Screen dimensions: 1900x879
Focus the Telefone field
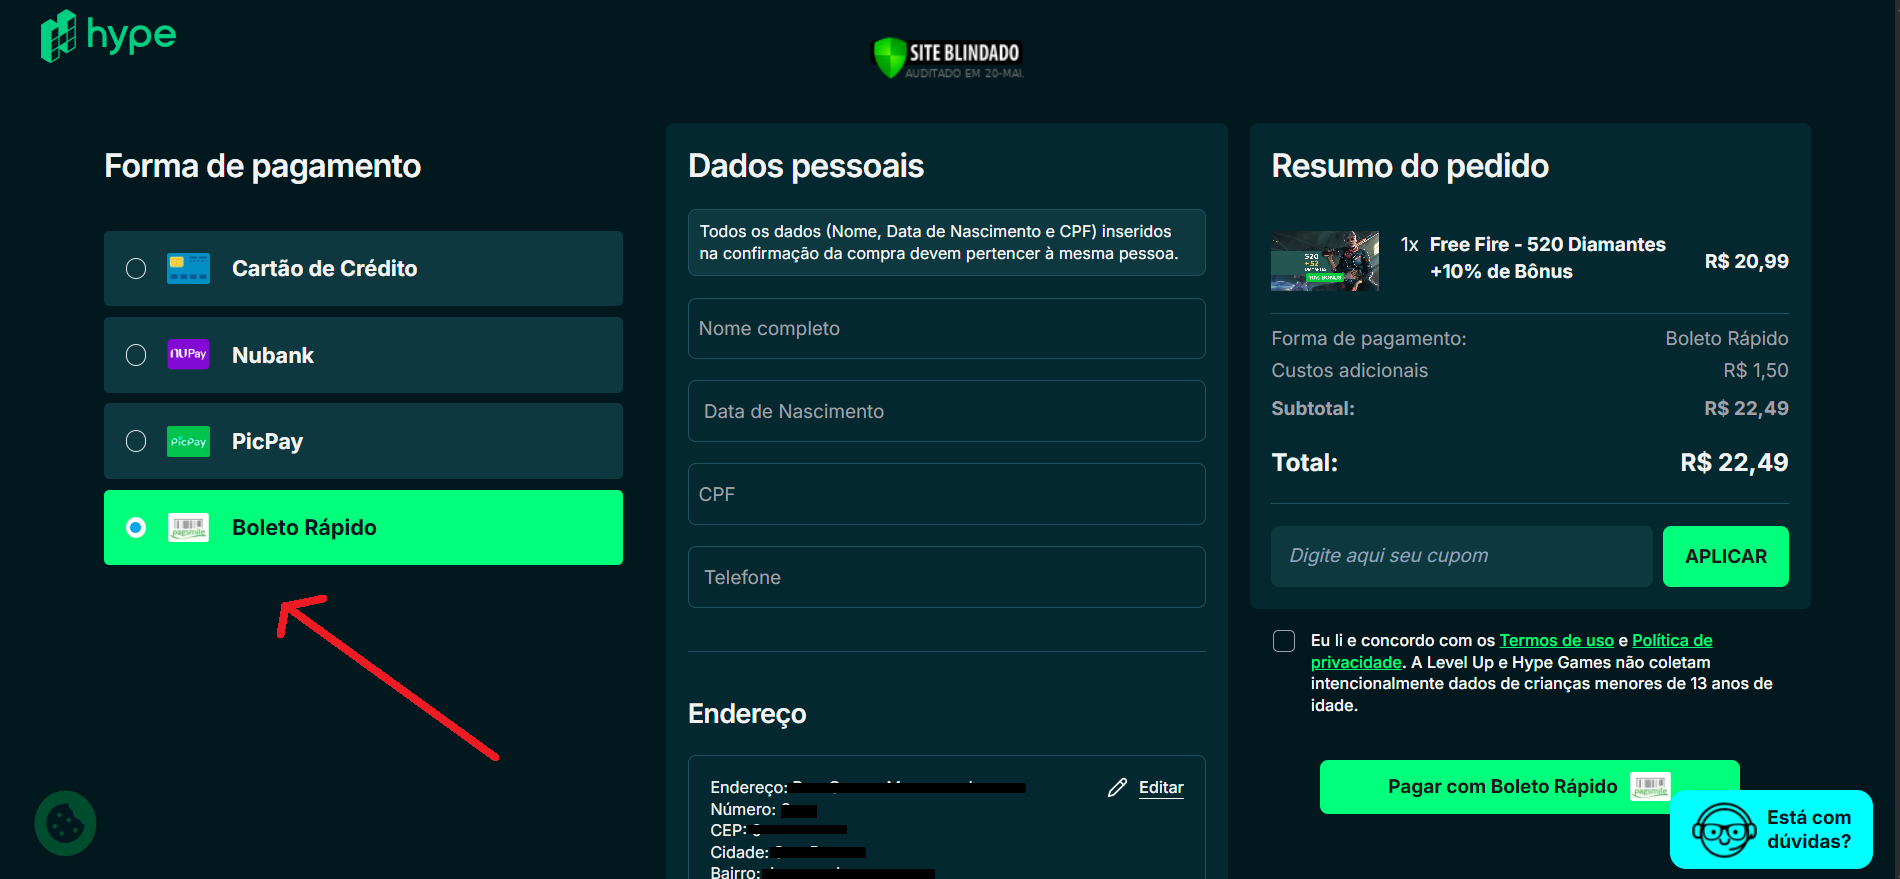(x=946, y=577)
